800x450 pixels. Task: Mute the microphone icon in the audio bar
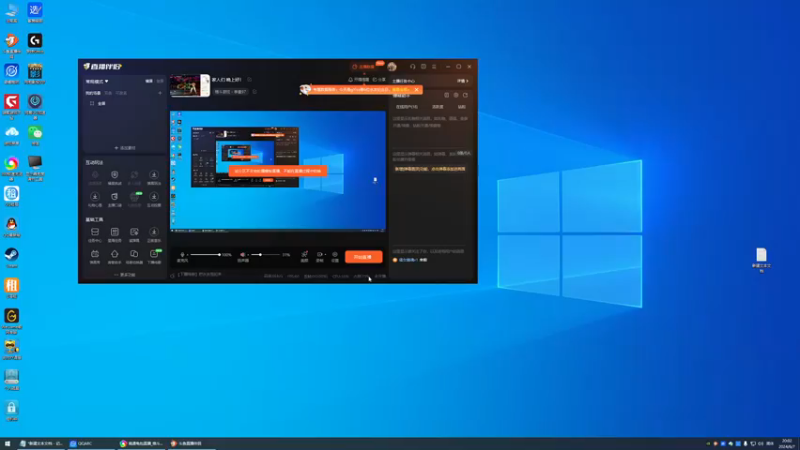click(x=182, y=255)
